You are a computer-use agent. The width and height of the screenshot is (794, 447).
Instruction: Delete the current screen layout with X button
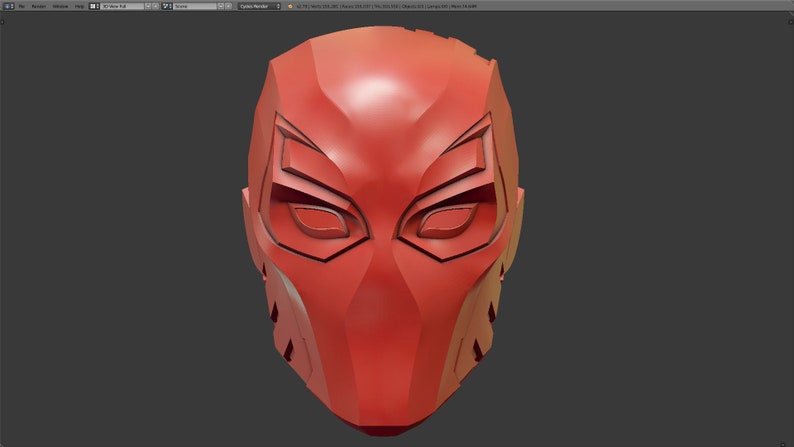pyautogui.click(x=155, y=6)
